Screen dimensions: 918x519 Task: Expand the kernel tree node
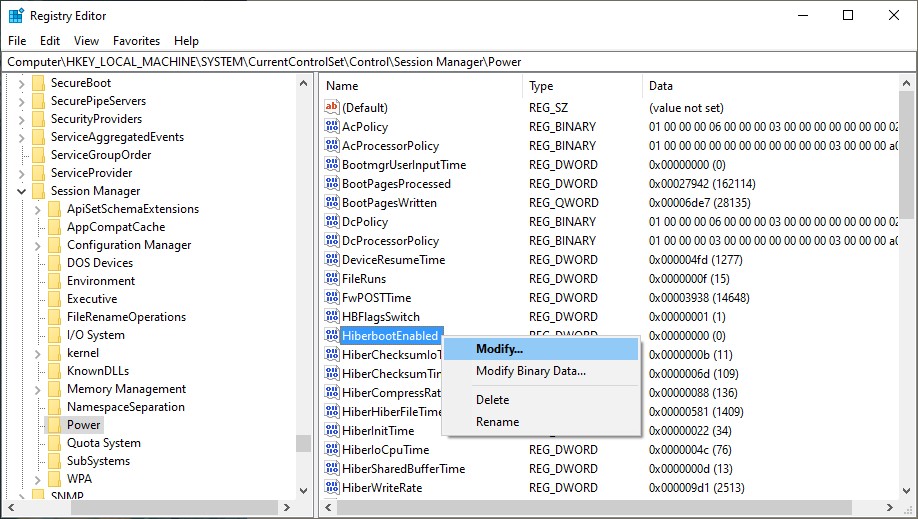37,353
